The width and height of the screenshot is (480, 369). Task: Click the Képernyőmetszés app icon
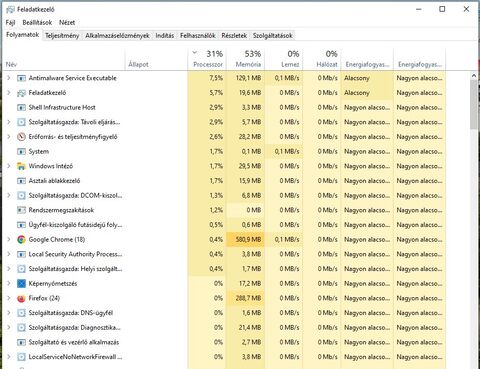[x=21, y=284]
